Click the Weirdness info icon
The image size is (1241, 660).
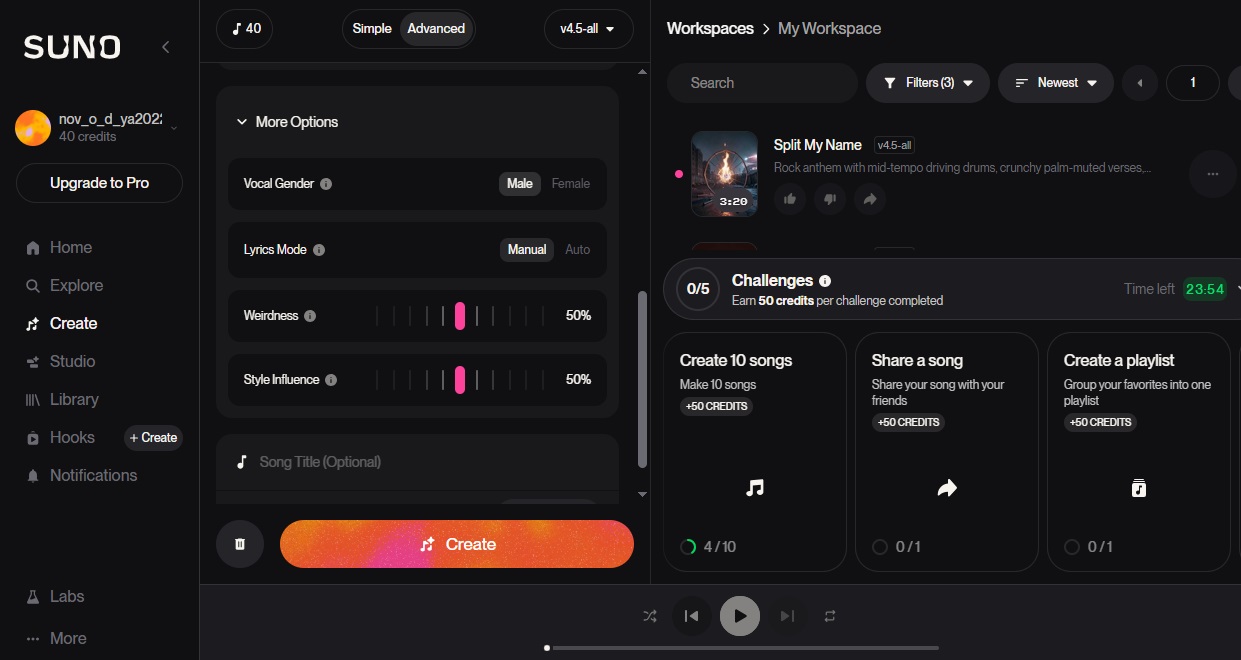click(x=310, y=316)
